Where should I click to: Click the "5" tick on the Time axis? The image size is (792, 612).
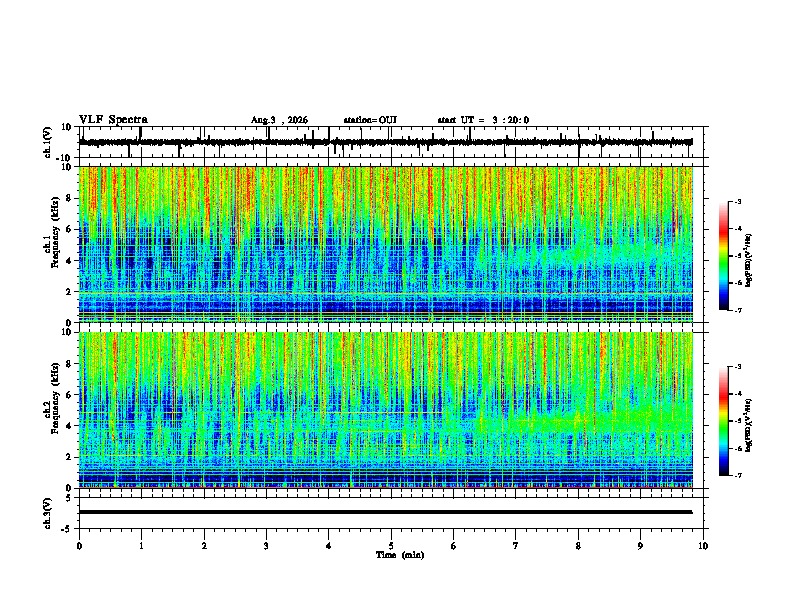pyautogui.click(x=391, y=546)
